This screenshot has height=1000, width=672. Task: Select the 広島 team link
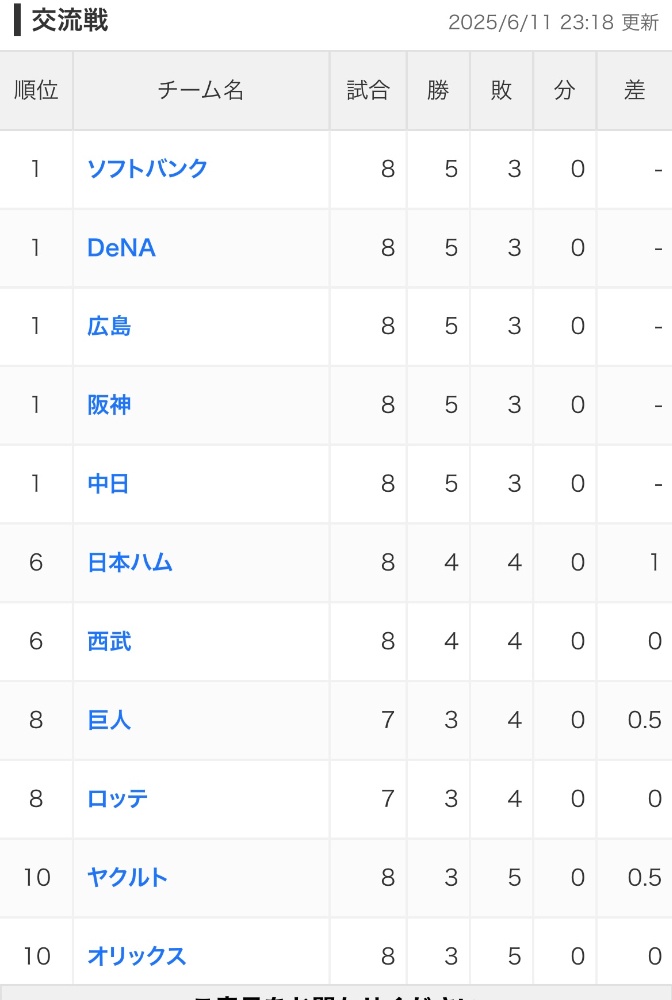(x=109, y=327)
